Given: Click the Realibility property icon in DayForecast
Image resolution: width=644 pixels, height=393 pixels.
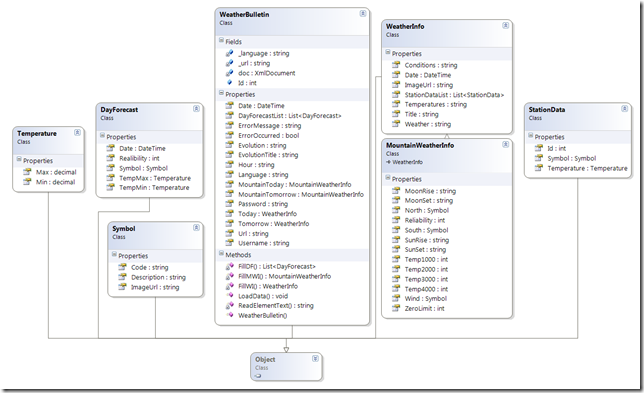Looking at the screenshot, I should [110, 158].
